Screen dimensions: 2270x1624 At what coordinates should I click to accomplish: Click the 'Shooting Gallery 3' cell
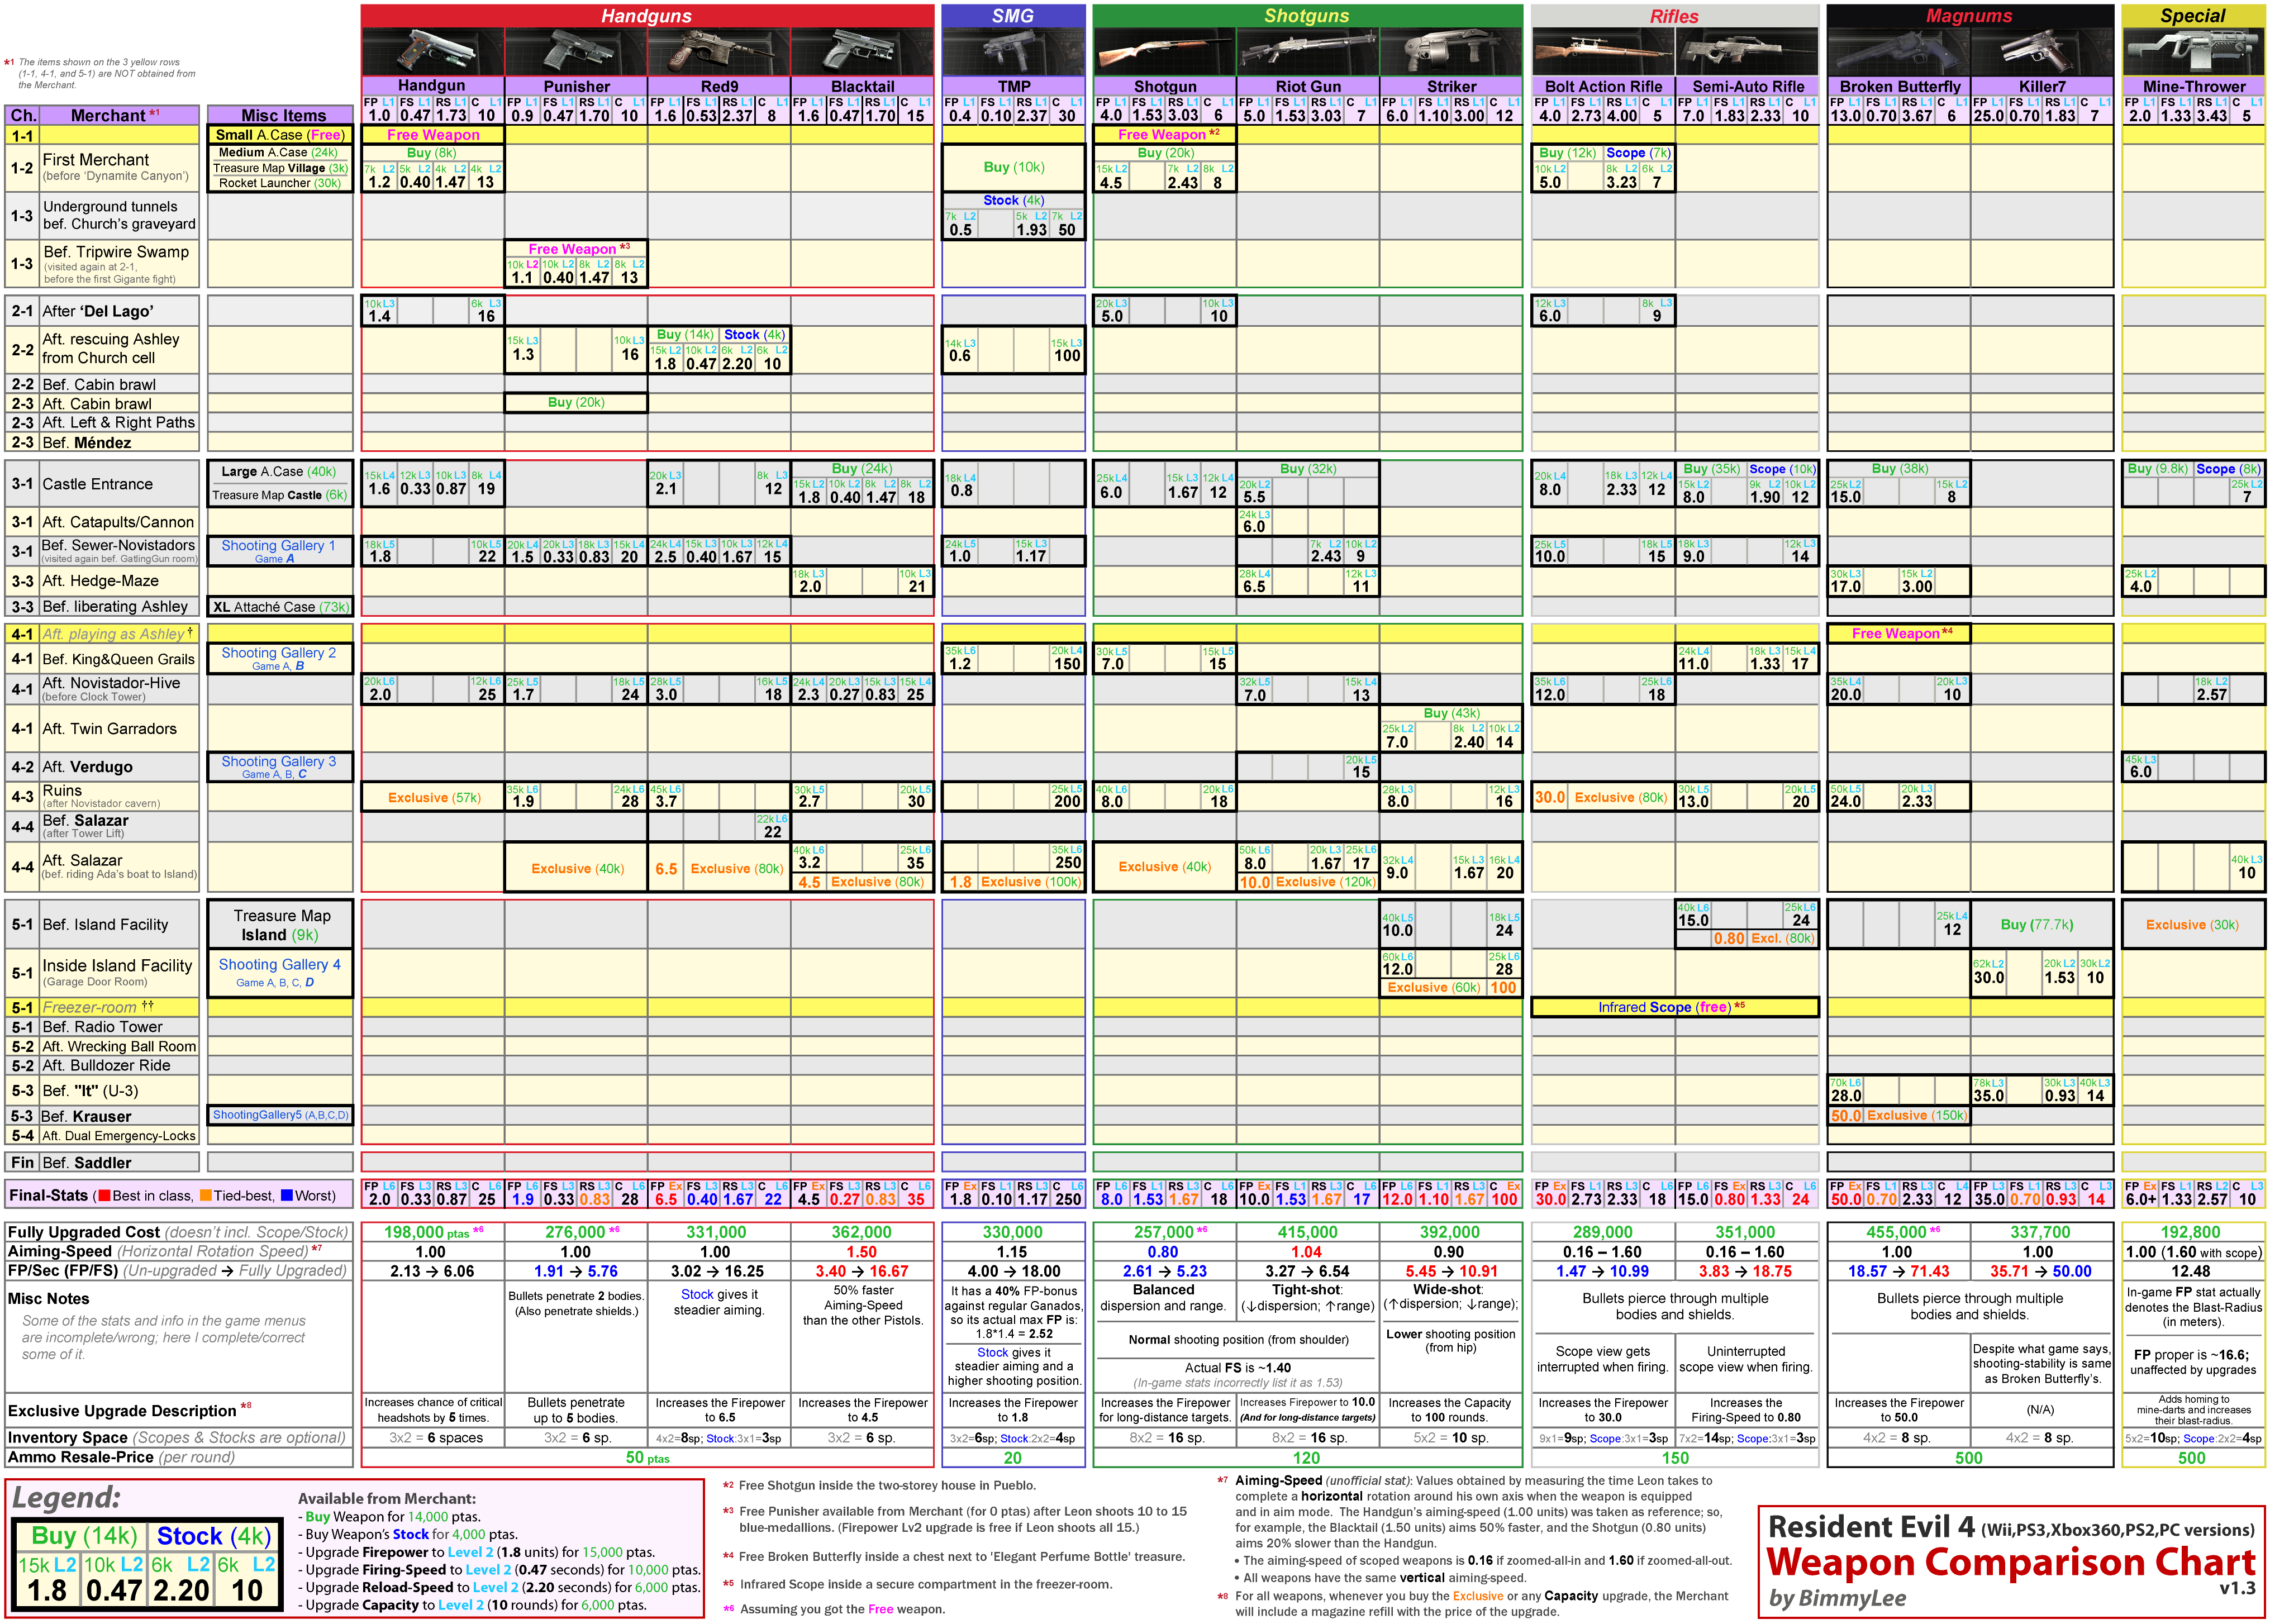point(279,767)
